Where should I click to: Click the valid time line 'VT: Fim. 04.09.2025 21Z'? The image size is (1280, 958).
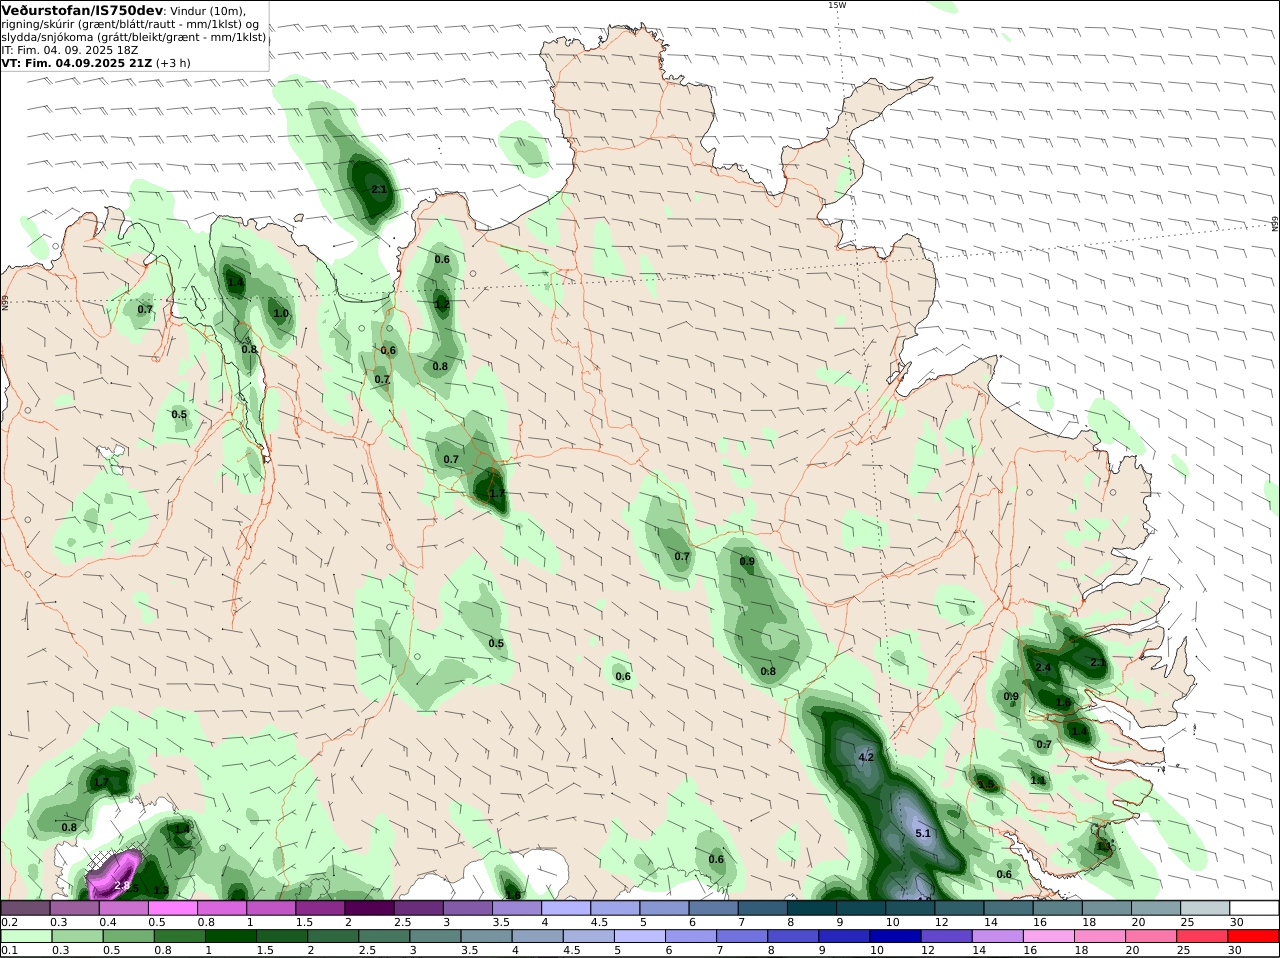point(76,63)
